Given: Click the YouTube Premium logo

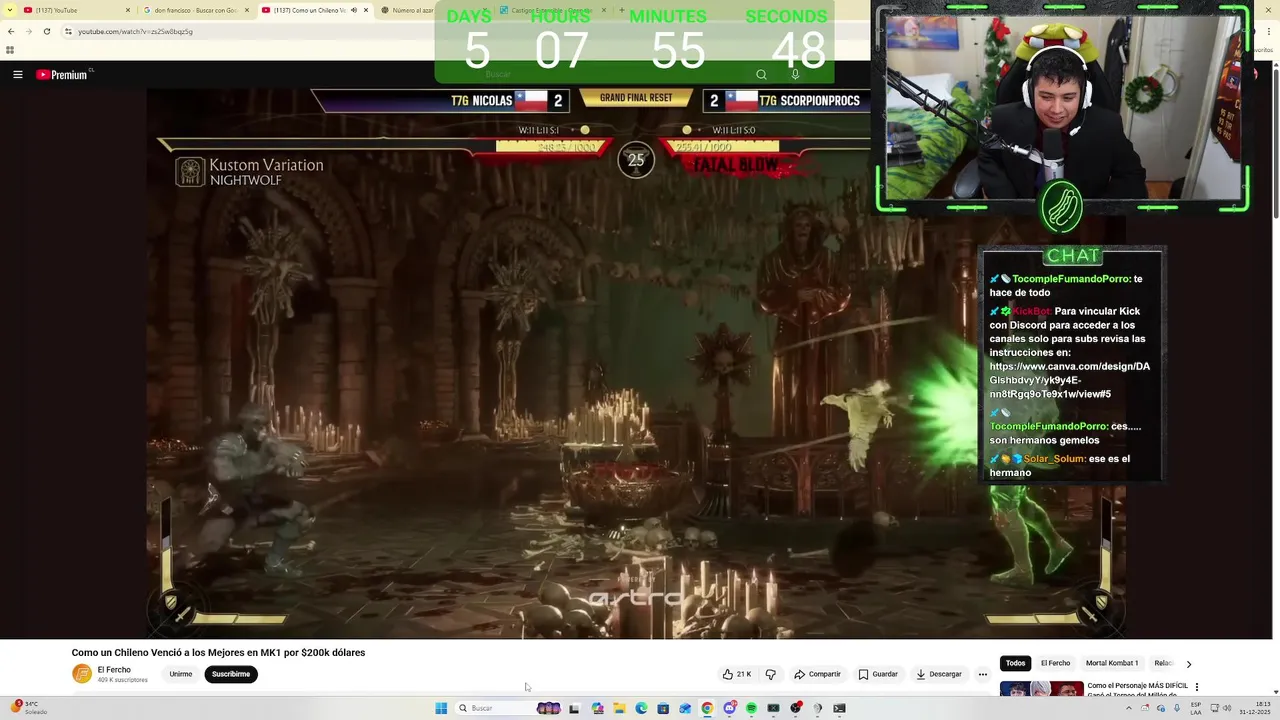Looking at the screenshot, I should [x=62, y=74].
